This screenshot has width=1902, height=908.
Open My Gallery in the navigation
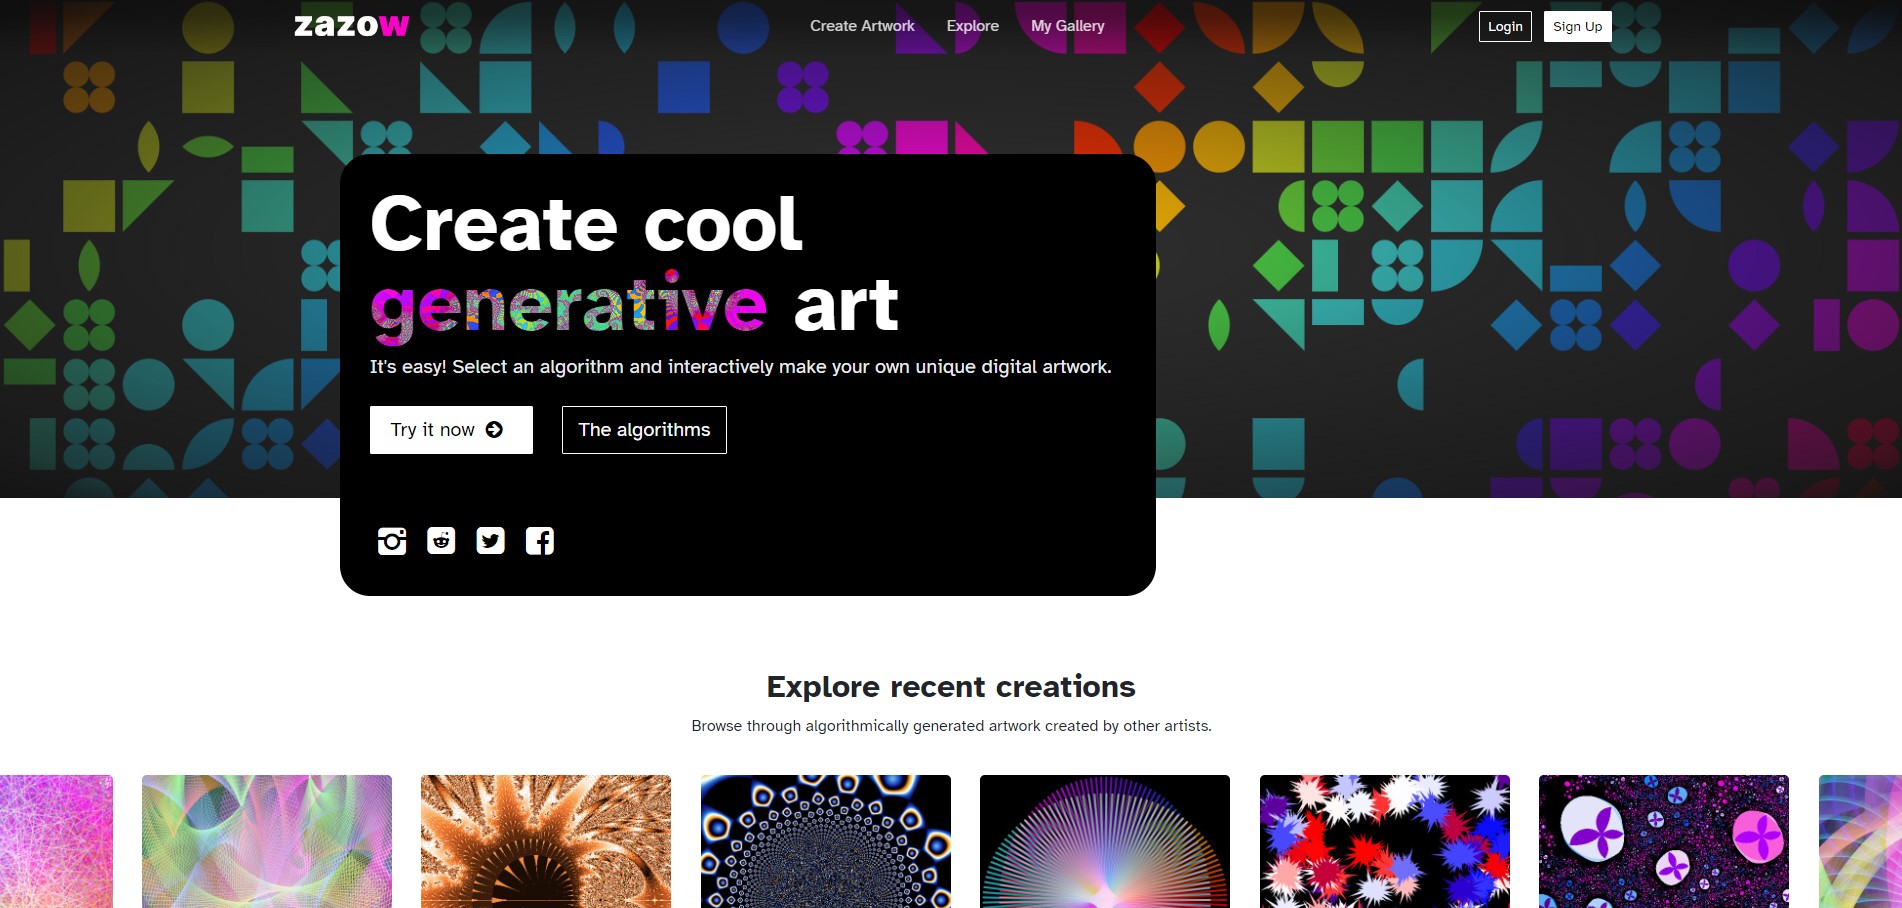(1067, 26)
